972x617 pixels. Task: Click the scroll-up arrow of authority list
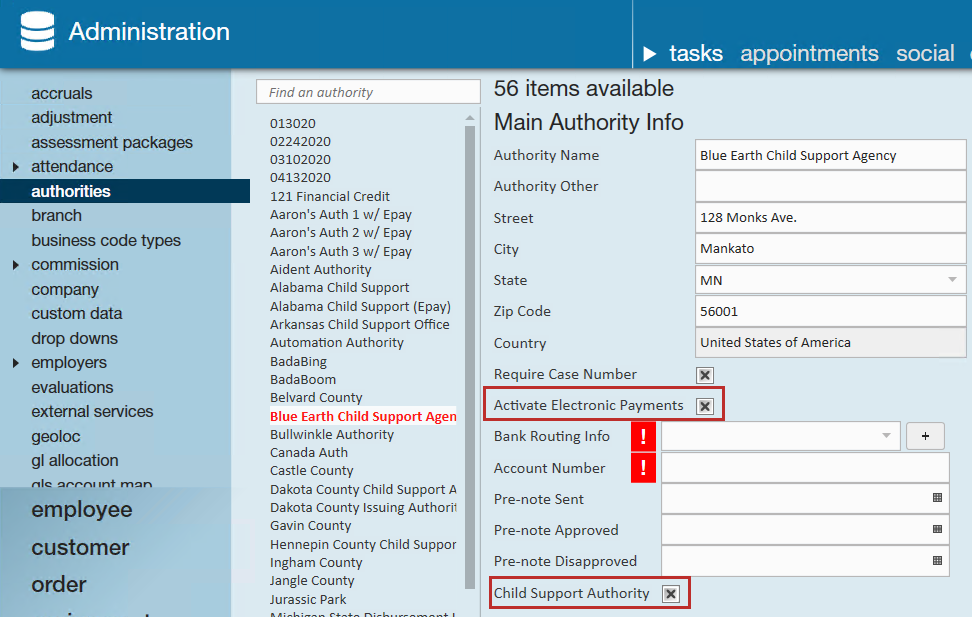(x=470, y=118)
